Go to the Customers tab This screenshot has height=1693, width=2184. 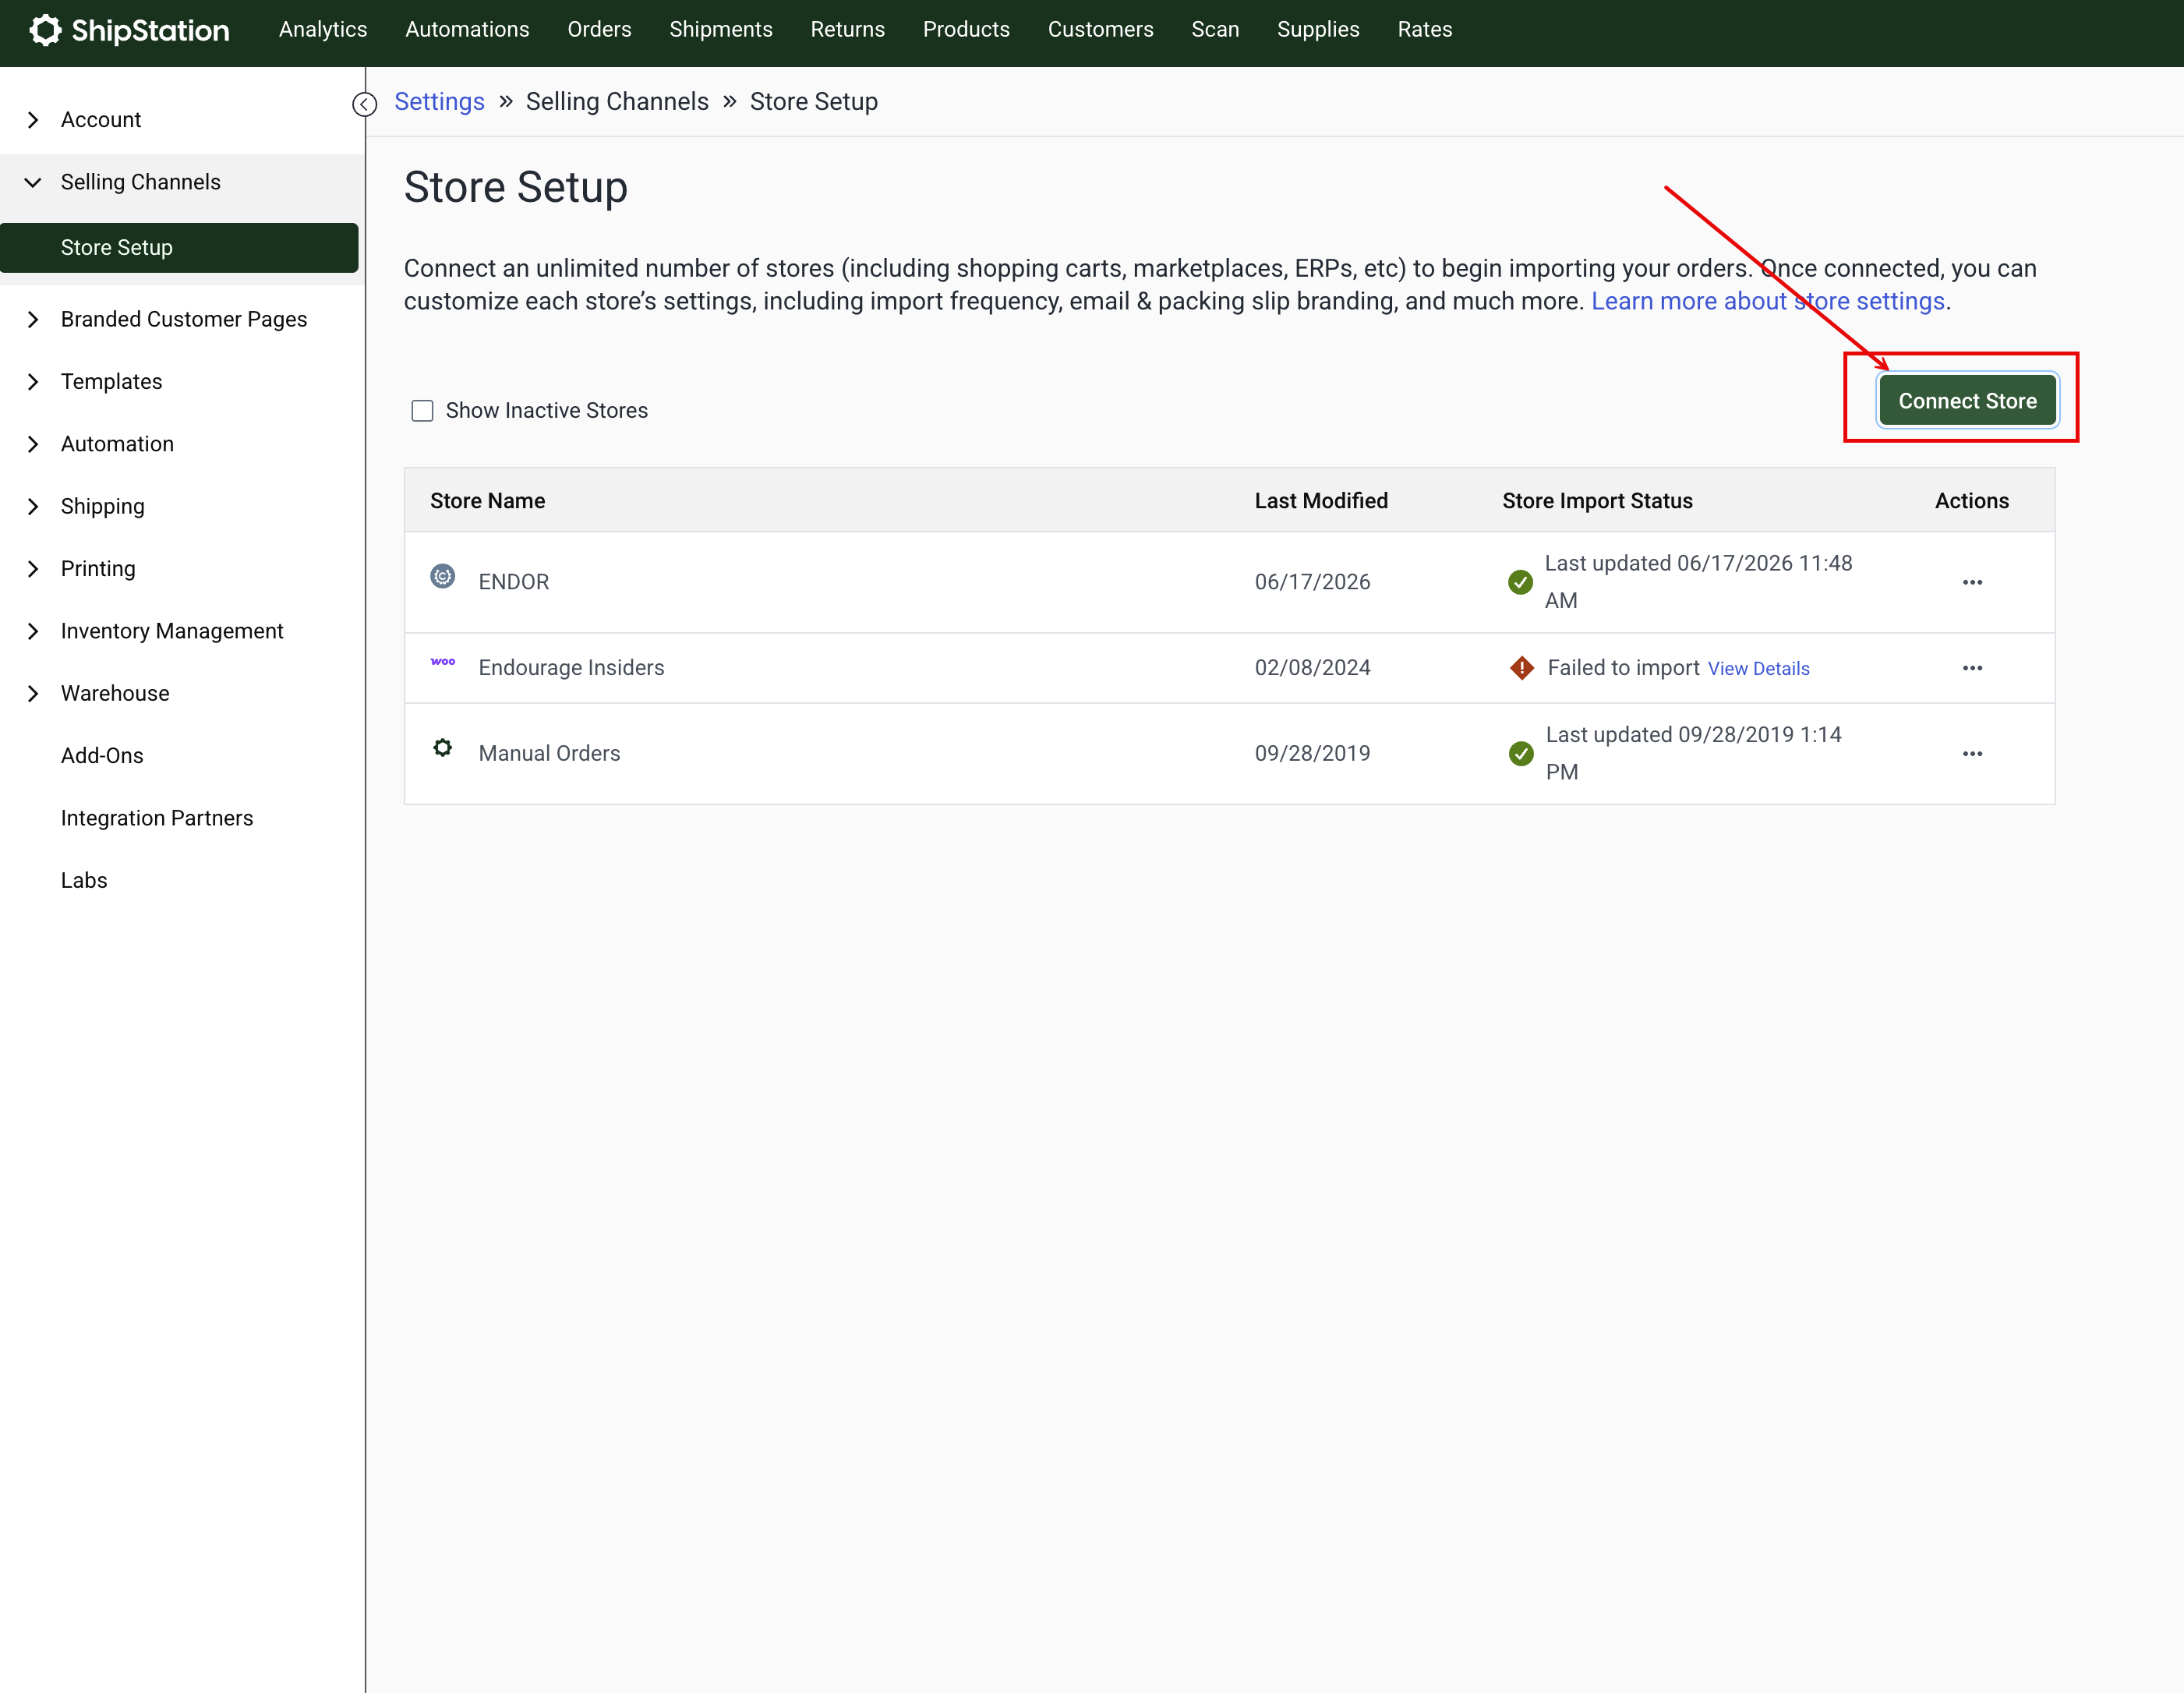1100,30
